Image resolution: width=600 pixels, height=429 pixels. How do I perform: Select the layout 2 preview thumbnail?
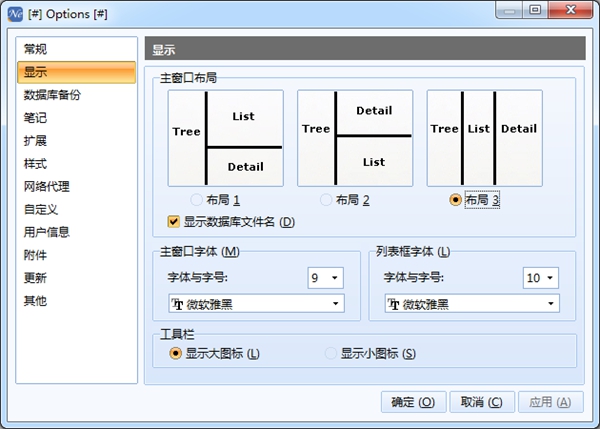pyautogui.click(x=355, y=138)
